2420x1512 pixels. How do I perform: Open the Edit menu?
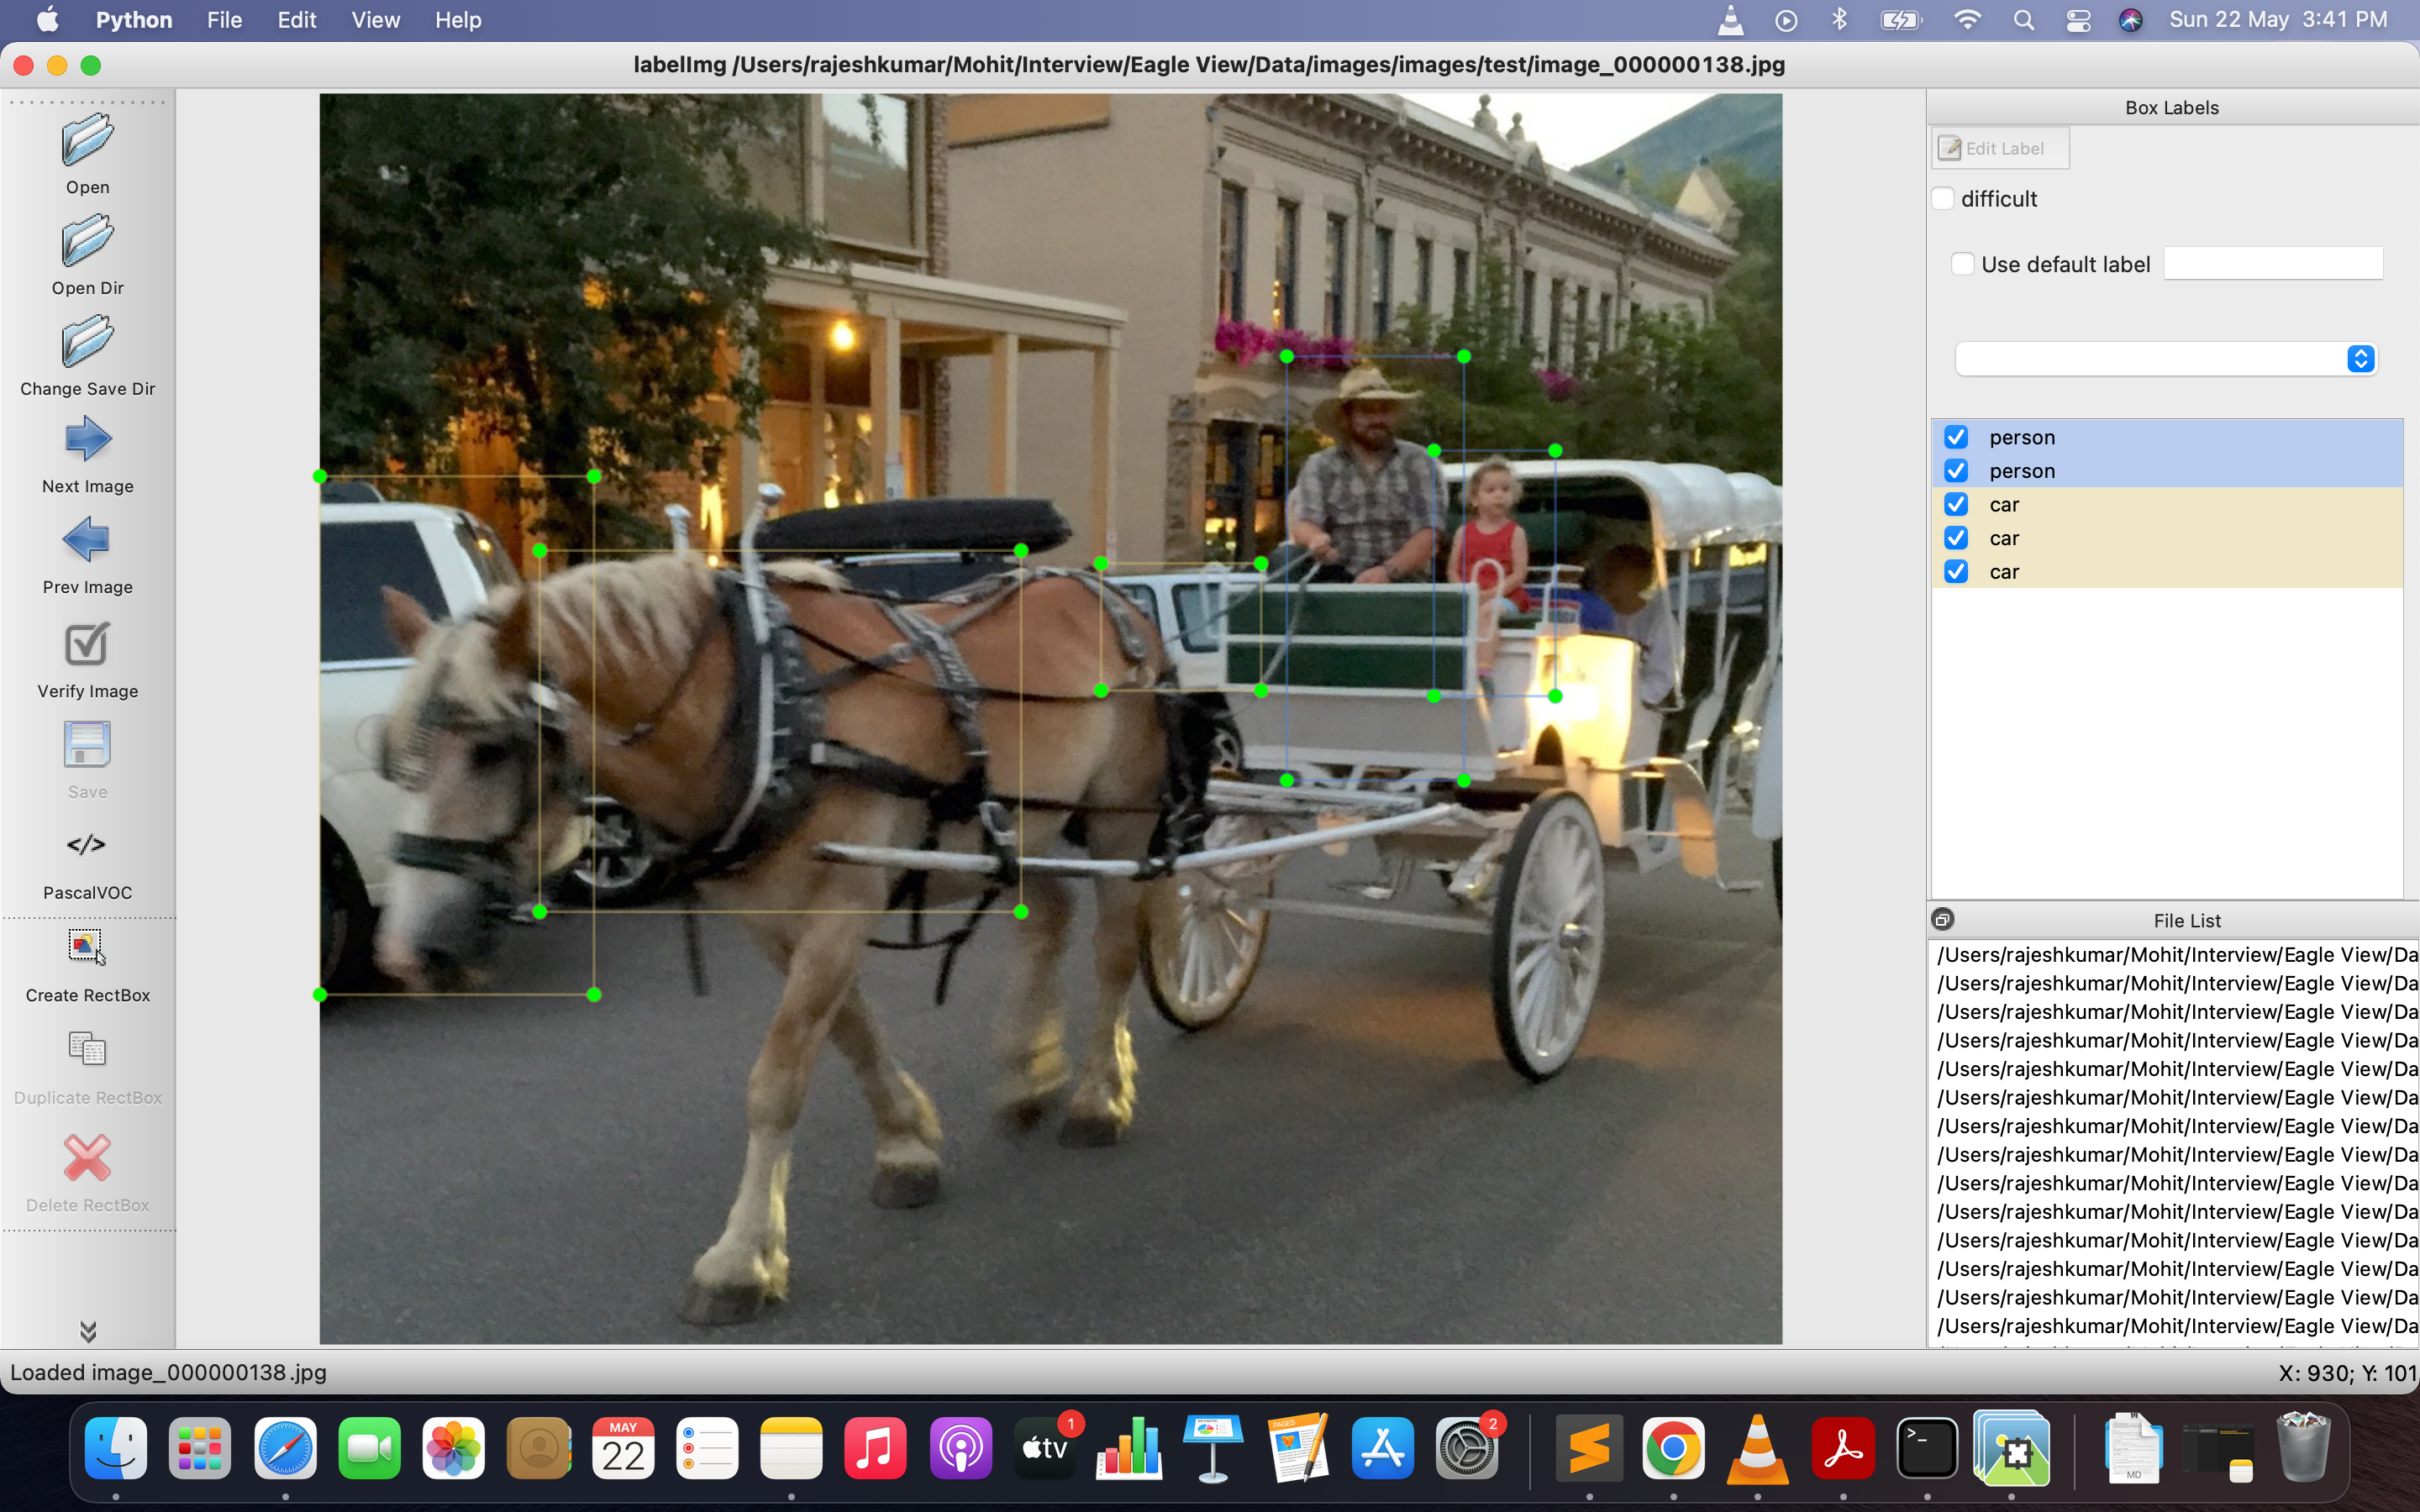296,19
